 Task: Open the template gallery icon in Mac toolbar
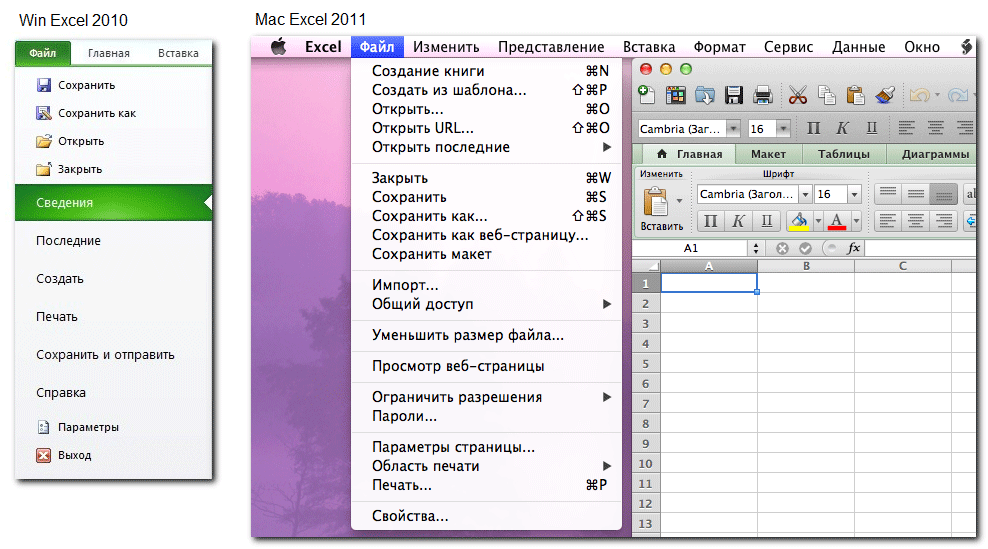(x=675, y=95)
